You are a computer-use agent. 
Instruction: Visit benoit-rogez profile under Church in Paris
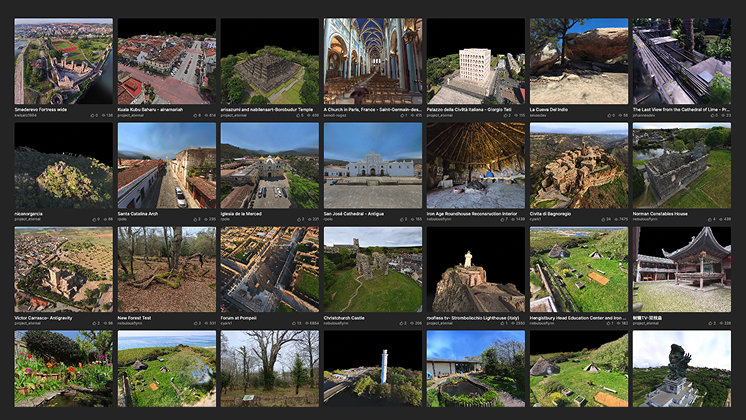click(334, 115)
